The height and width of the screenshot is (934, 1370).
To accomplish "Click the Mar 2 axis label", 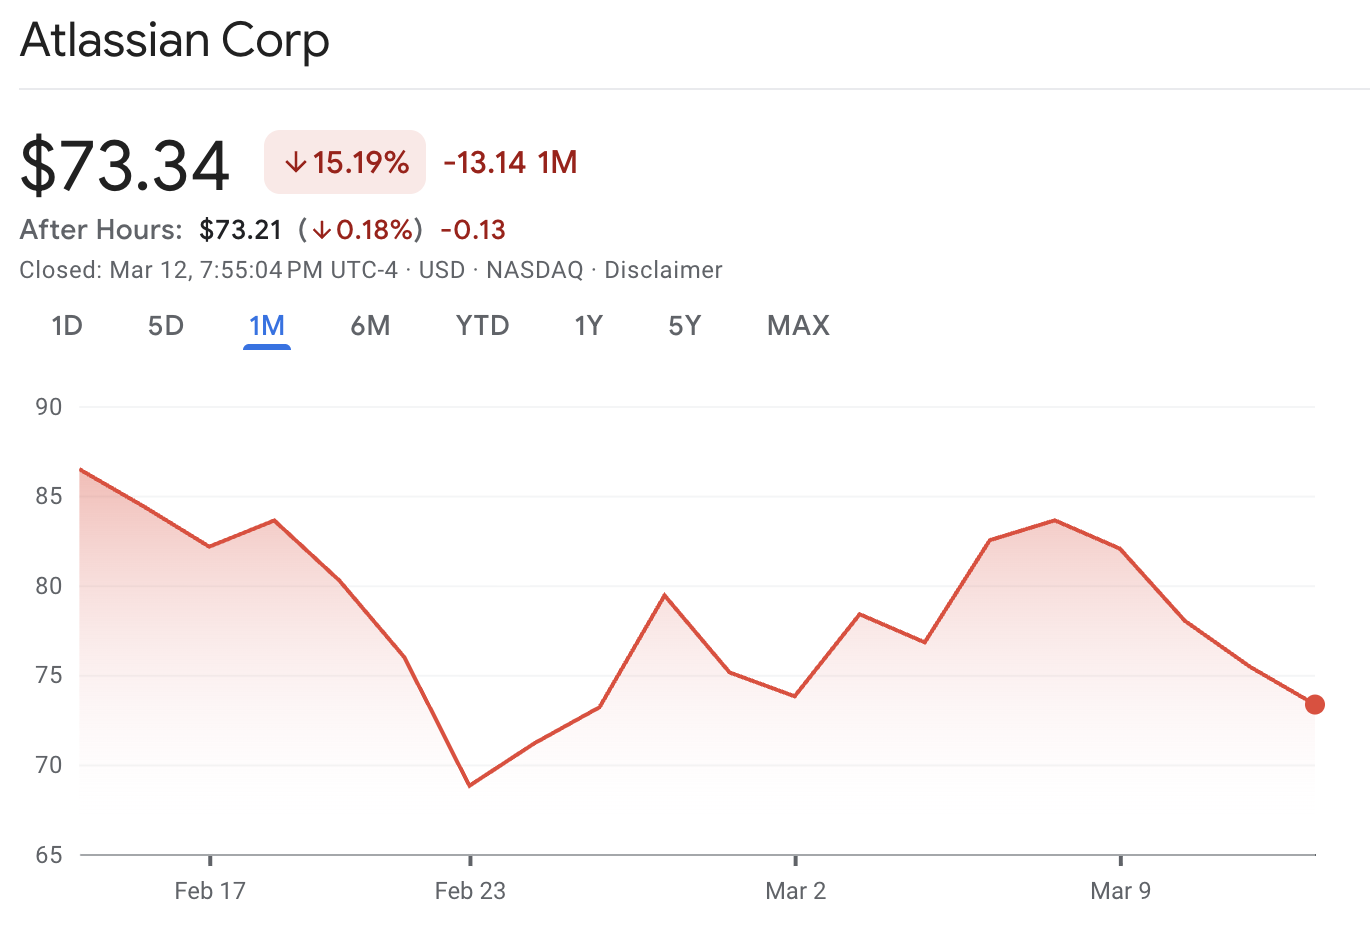I will click(x=796, y=891).
